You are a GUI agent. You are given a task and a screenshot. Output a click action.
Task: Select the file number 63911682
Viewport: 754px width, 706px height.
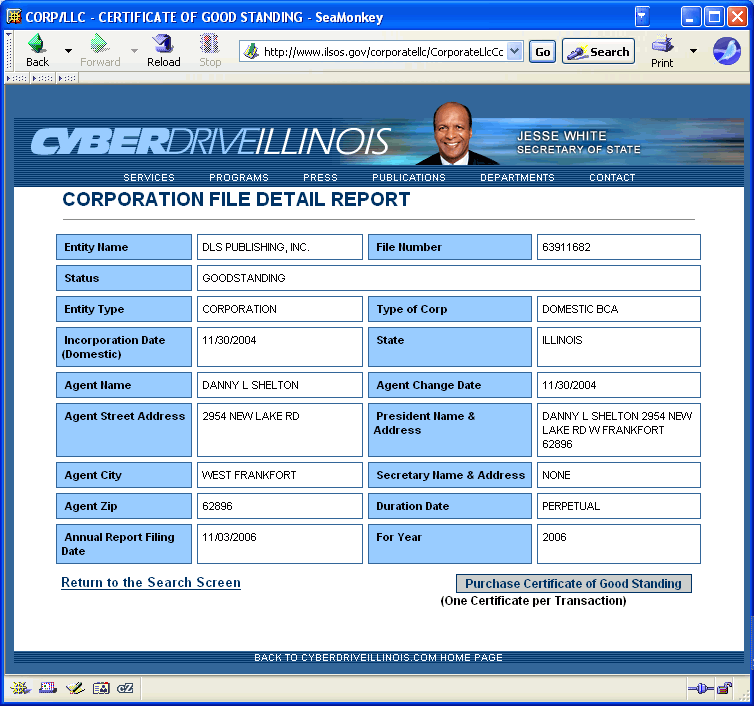pyautogui.click(x=566, y=247)
